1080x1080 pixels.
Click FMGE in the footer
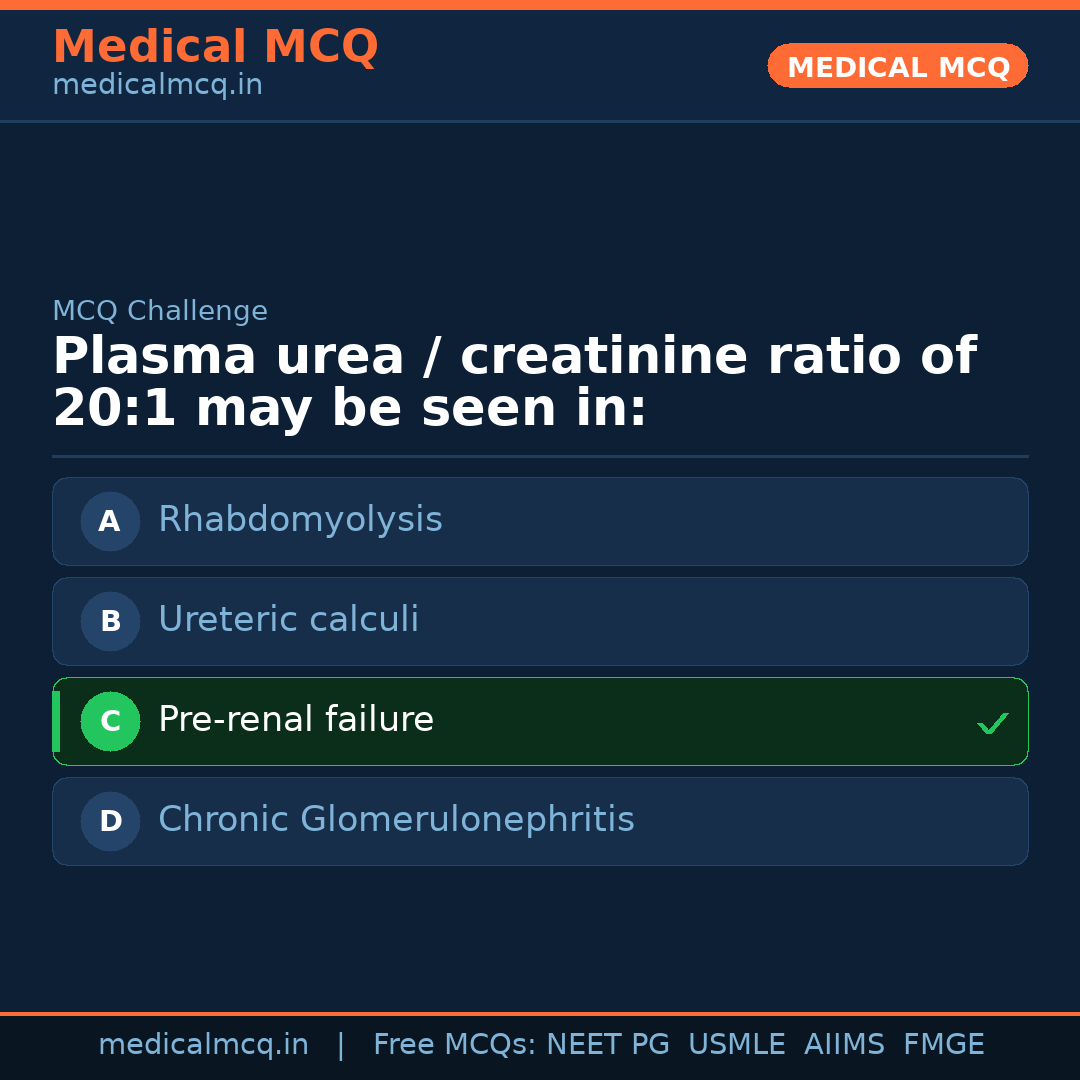(x=943, y=1045)
